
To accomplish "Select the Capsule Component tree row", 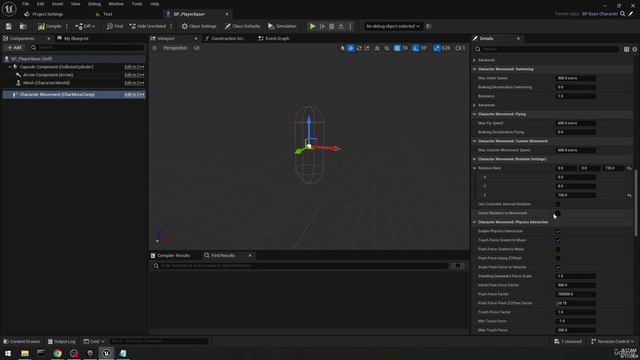I will click(74, 67).
